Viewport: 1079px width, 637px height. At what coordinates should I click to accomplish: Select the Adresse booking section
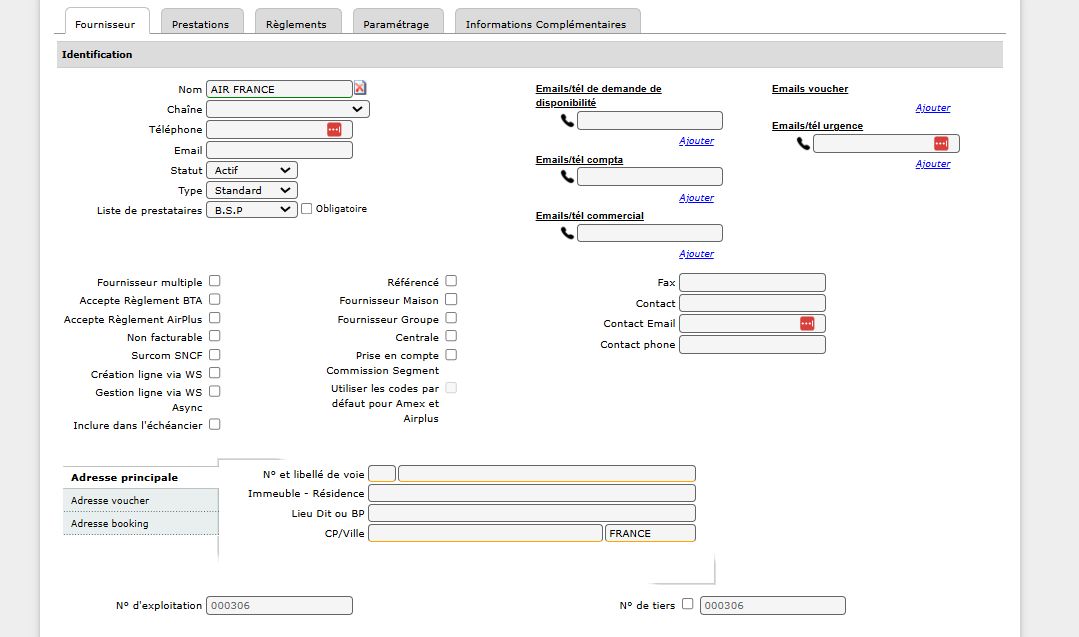pyautogui.click(x=141, y=523)
